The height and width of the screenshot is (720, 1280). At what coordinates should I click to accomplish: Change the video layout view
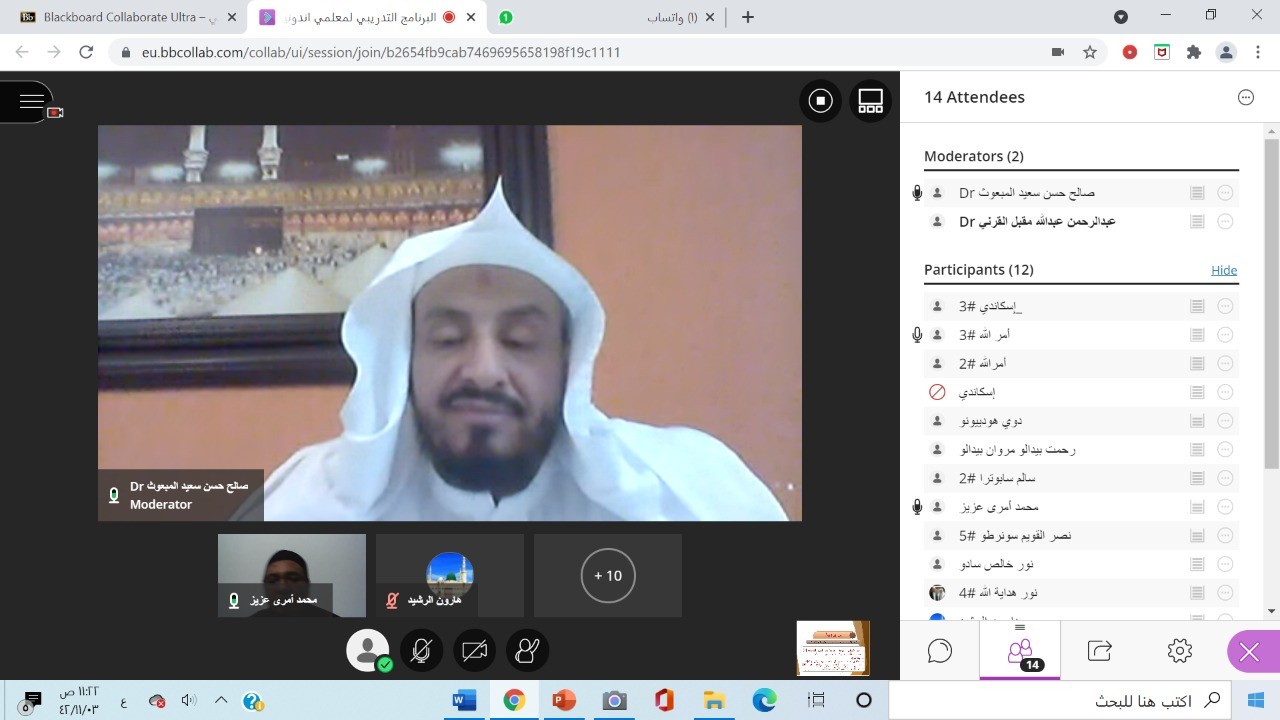(870, 101)
